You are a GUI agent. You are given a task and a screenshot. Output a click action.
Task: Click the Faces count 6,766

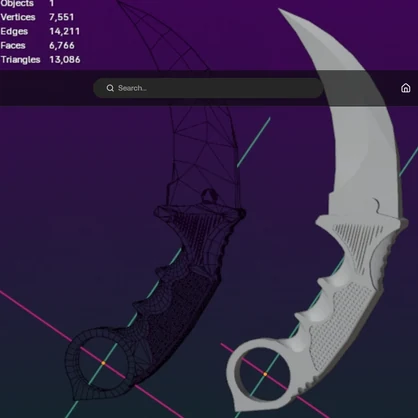tap(62, 45)
